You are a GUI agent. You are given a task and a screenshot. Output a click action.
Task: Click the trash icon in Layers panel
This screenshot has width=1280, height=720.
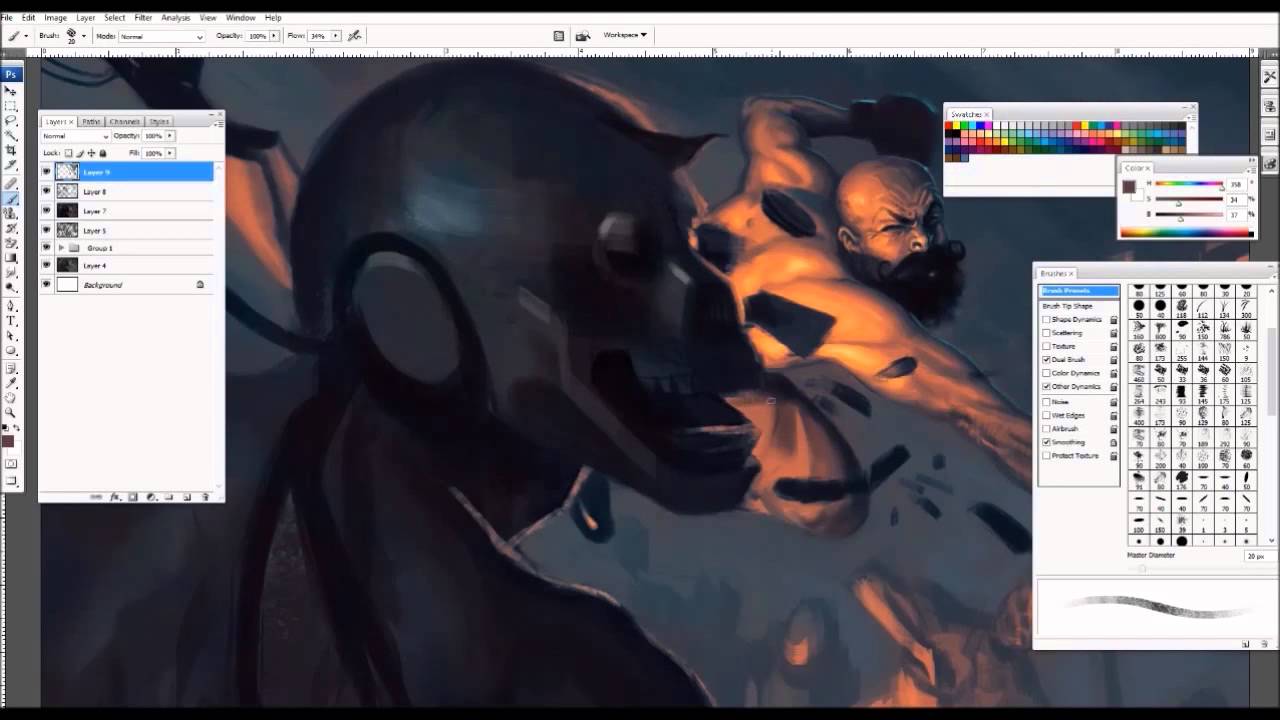click(205, 497)
